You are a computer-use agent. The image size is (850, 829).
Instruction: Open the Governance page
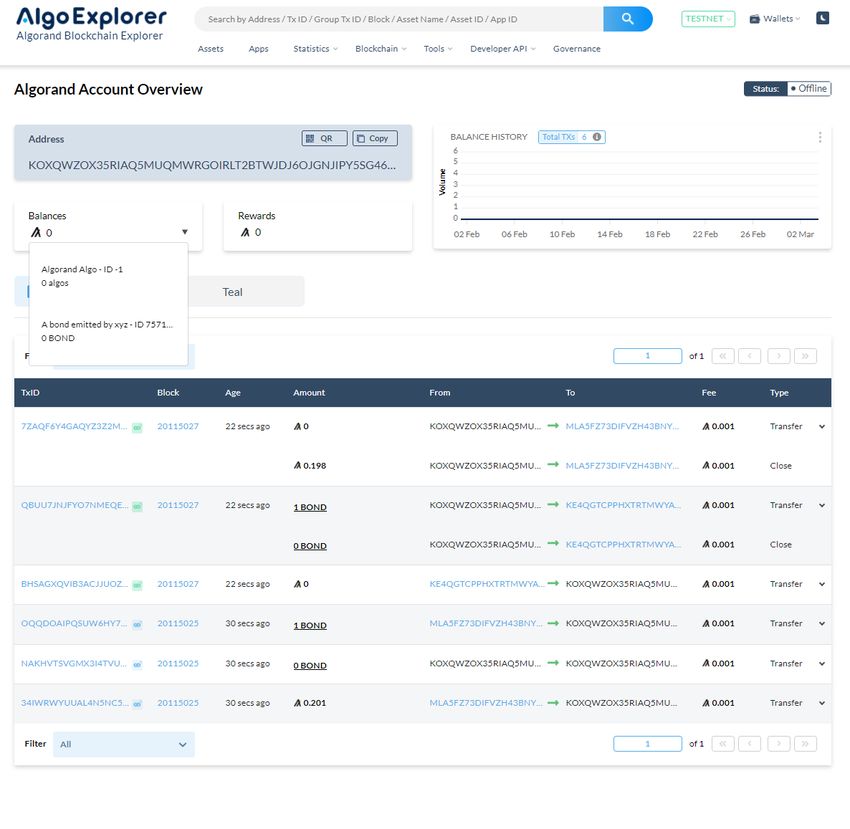(x=576, y=49)
